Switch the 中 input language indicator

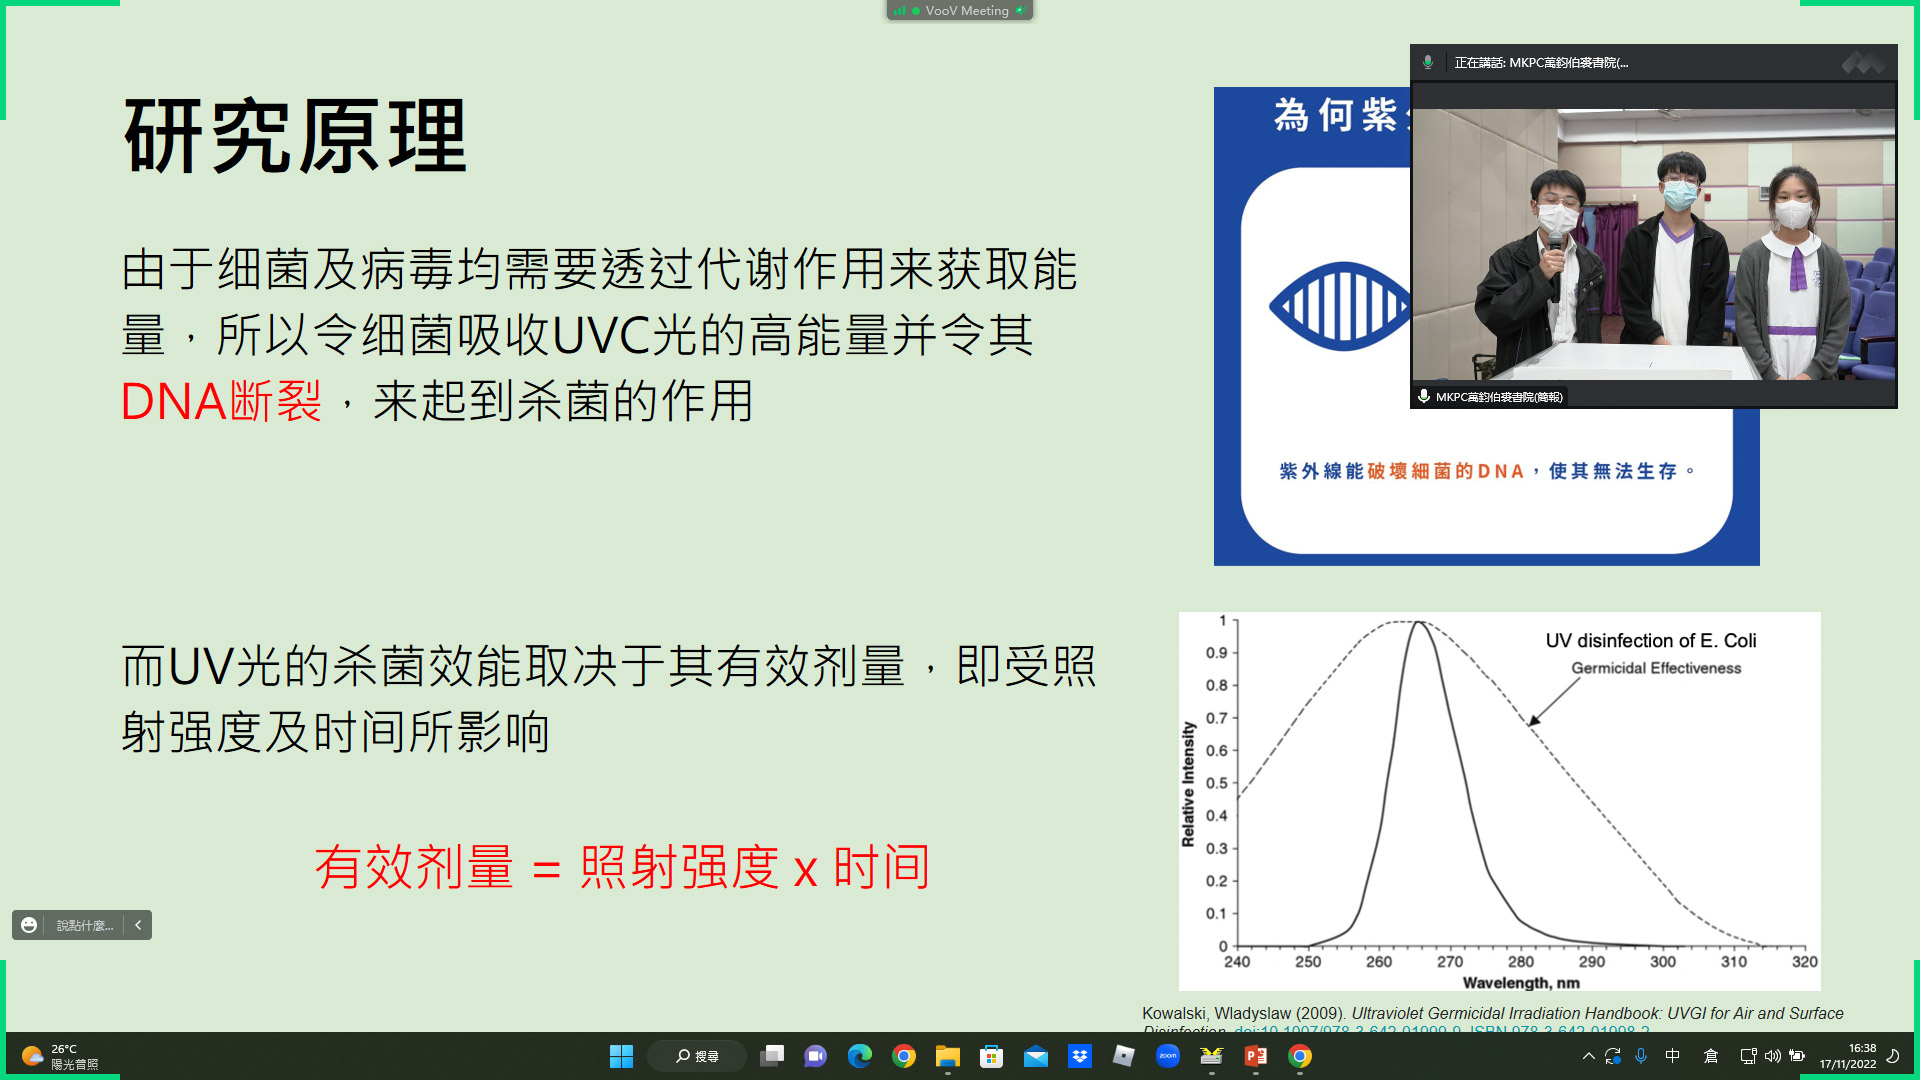tap(1673, 1056)
